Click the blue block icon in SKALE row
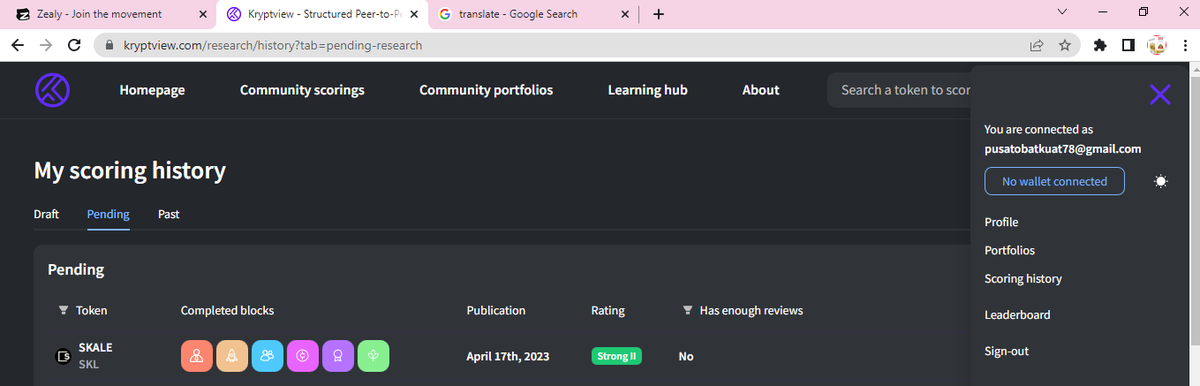This screenshot has height=386, width=1200. click(x=267, y=355)
